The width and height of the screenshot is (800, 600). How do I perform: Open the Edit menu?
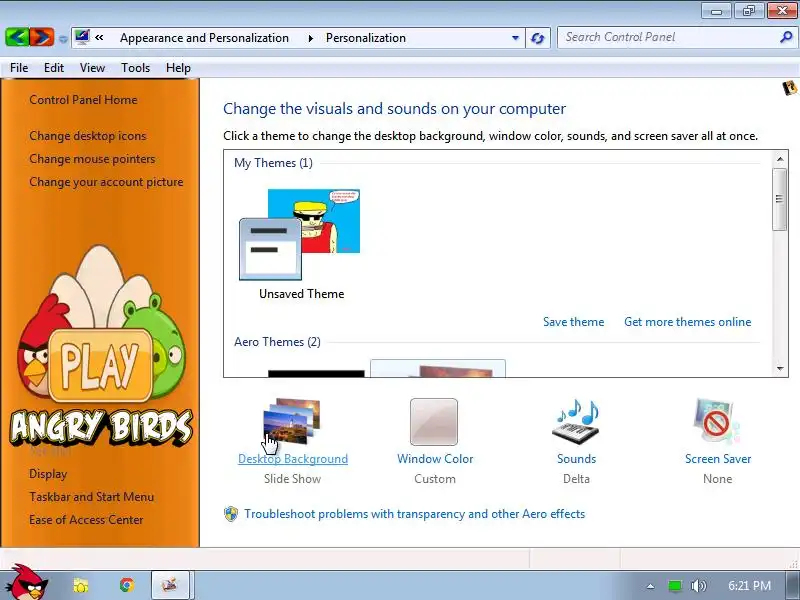54,68
